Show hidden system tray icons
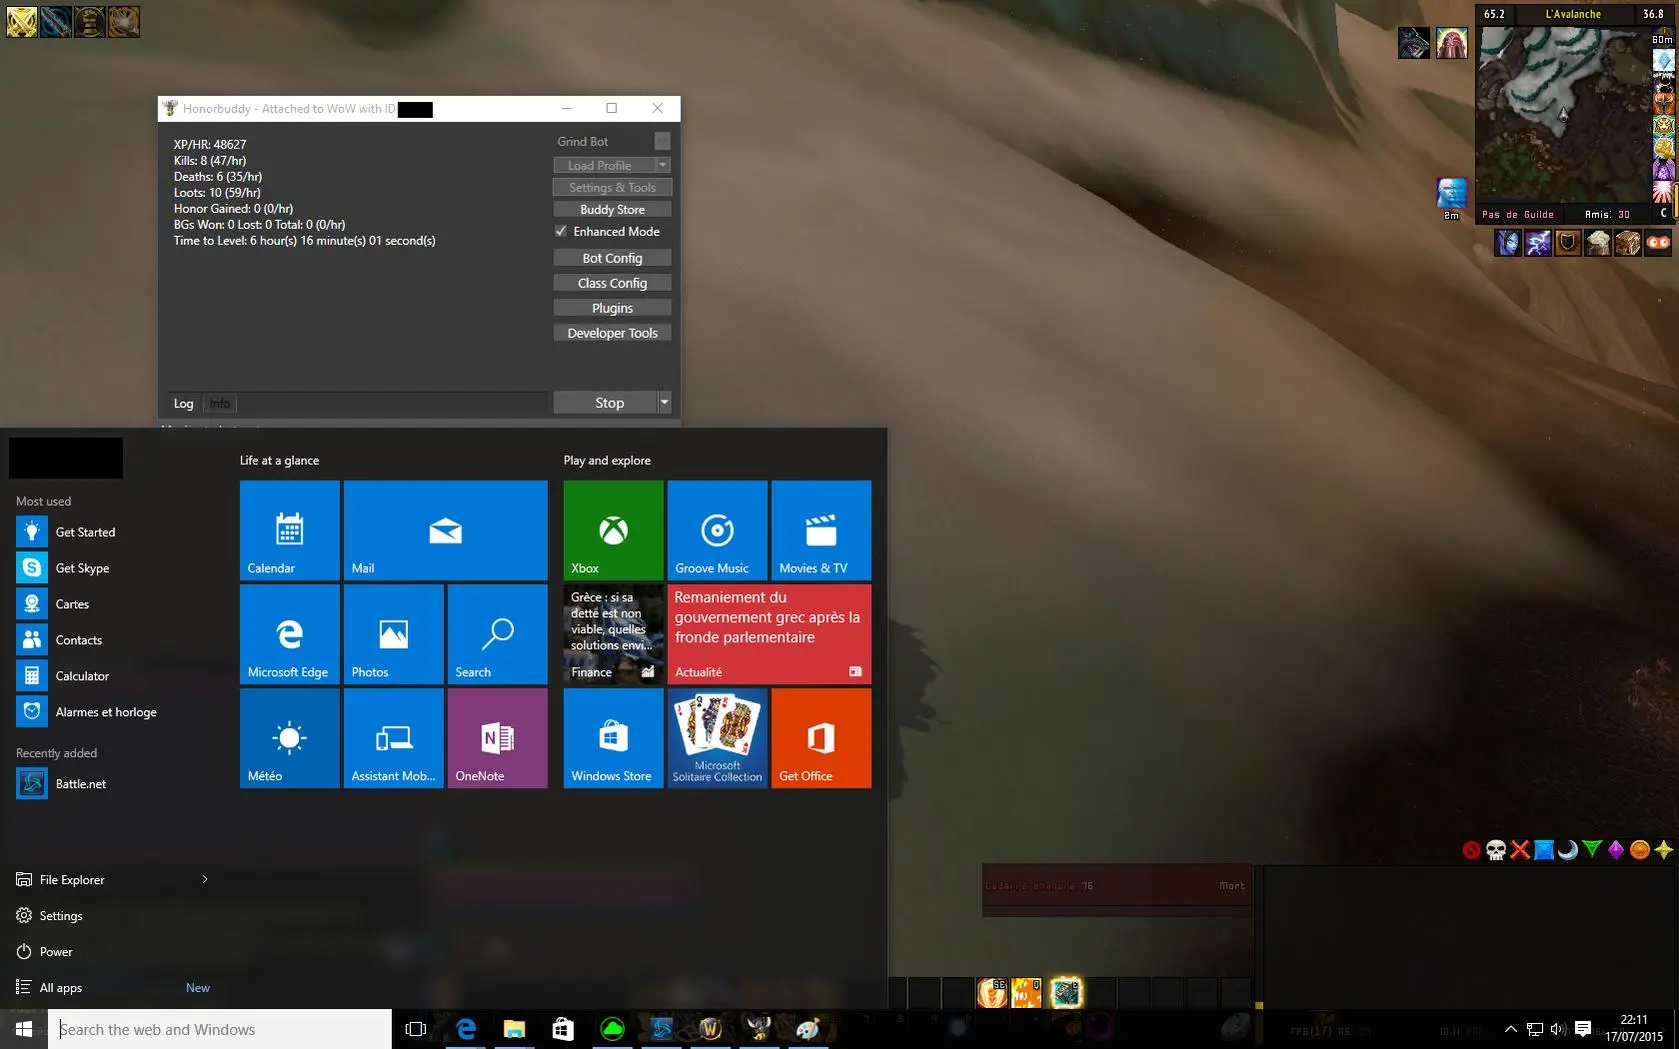The width and height of the screenshot is (1679, 1049). tap(1510, 1029)
